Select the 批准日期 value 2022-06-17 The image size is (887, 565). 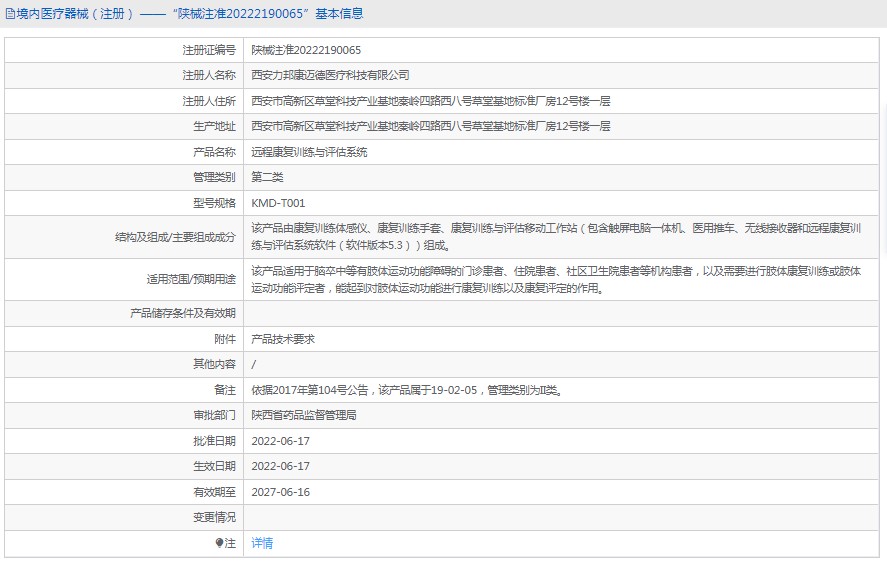click(x=281, y=441)
